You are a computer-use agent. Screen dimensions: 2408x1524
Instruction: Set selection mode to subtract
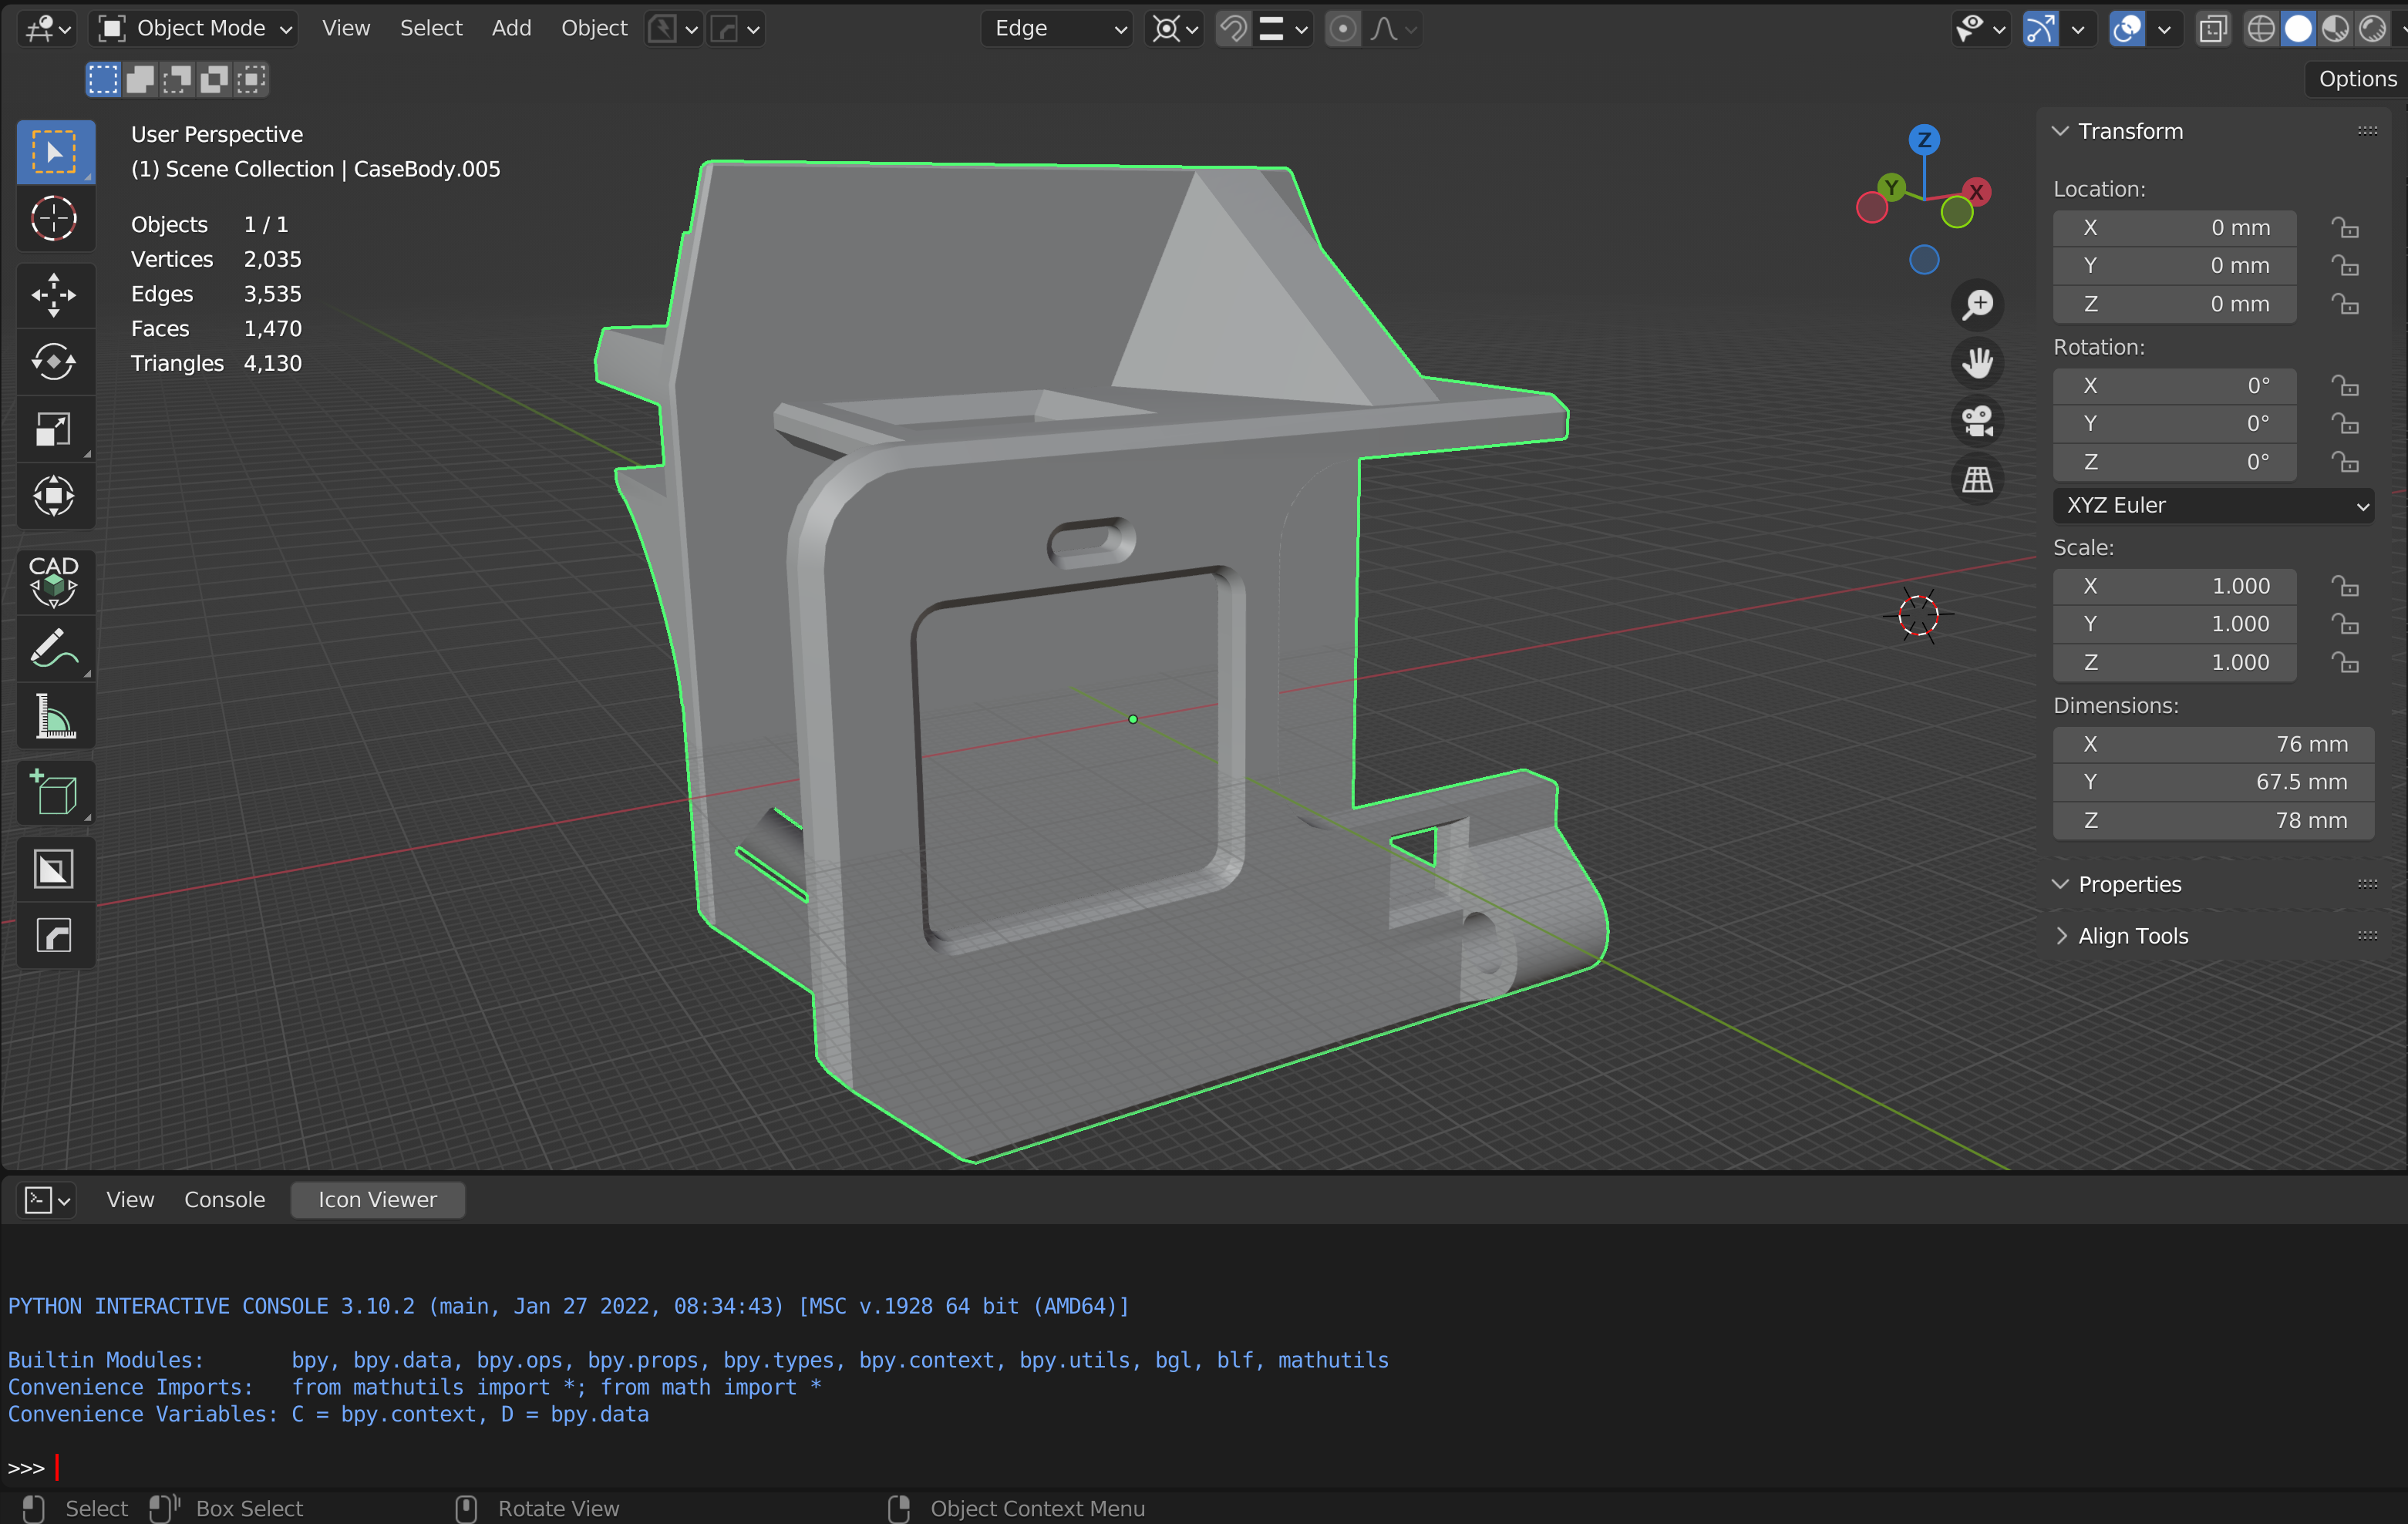click(x=177, y=80)
